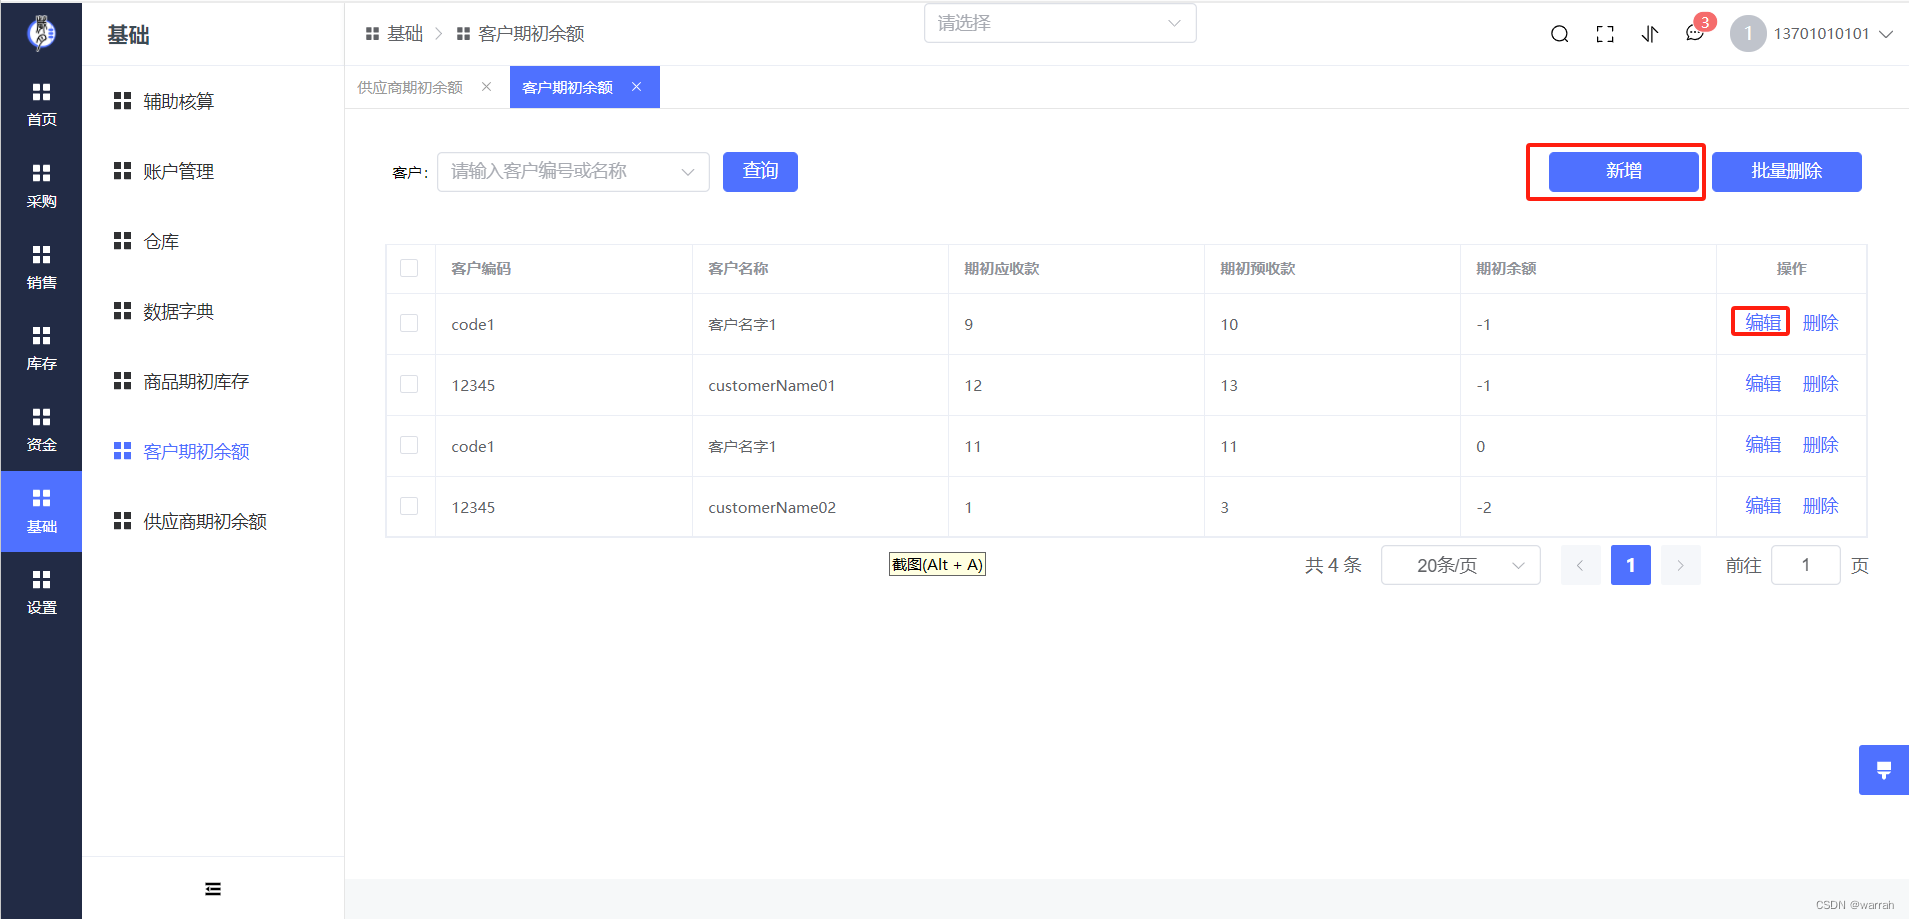Click the 批量删除 button
The image size is (1909, 919).
pyautogui.click(x=1786, y=171)
